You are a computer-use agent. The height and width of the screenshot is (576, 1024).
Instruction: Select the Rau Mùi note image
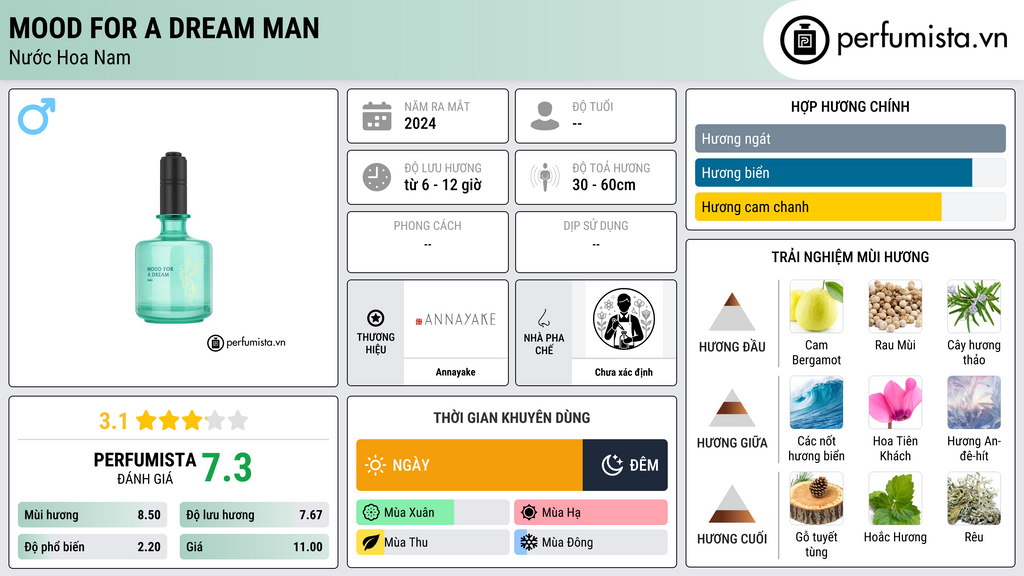pos(895,306)
